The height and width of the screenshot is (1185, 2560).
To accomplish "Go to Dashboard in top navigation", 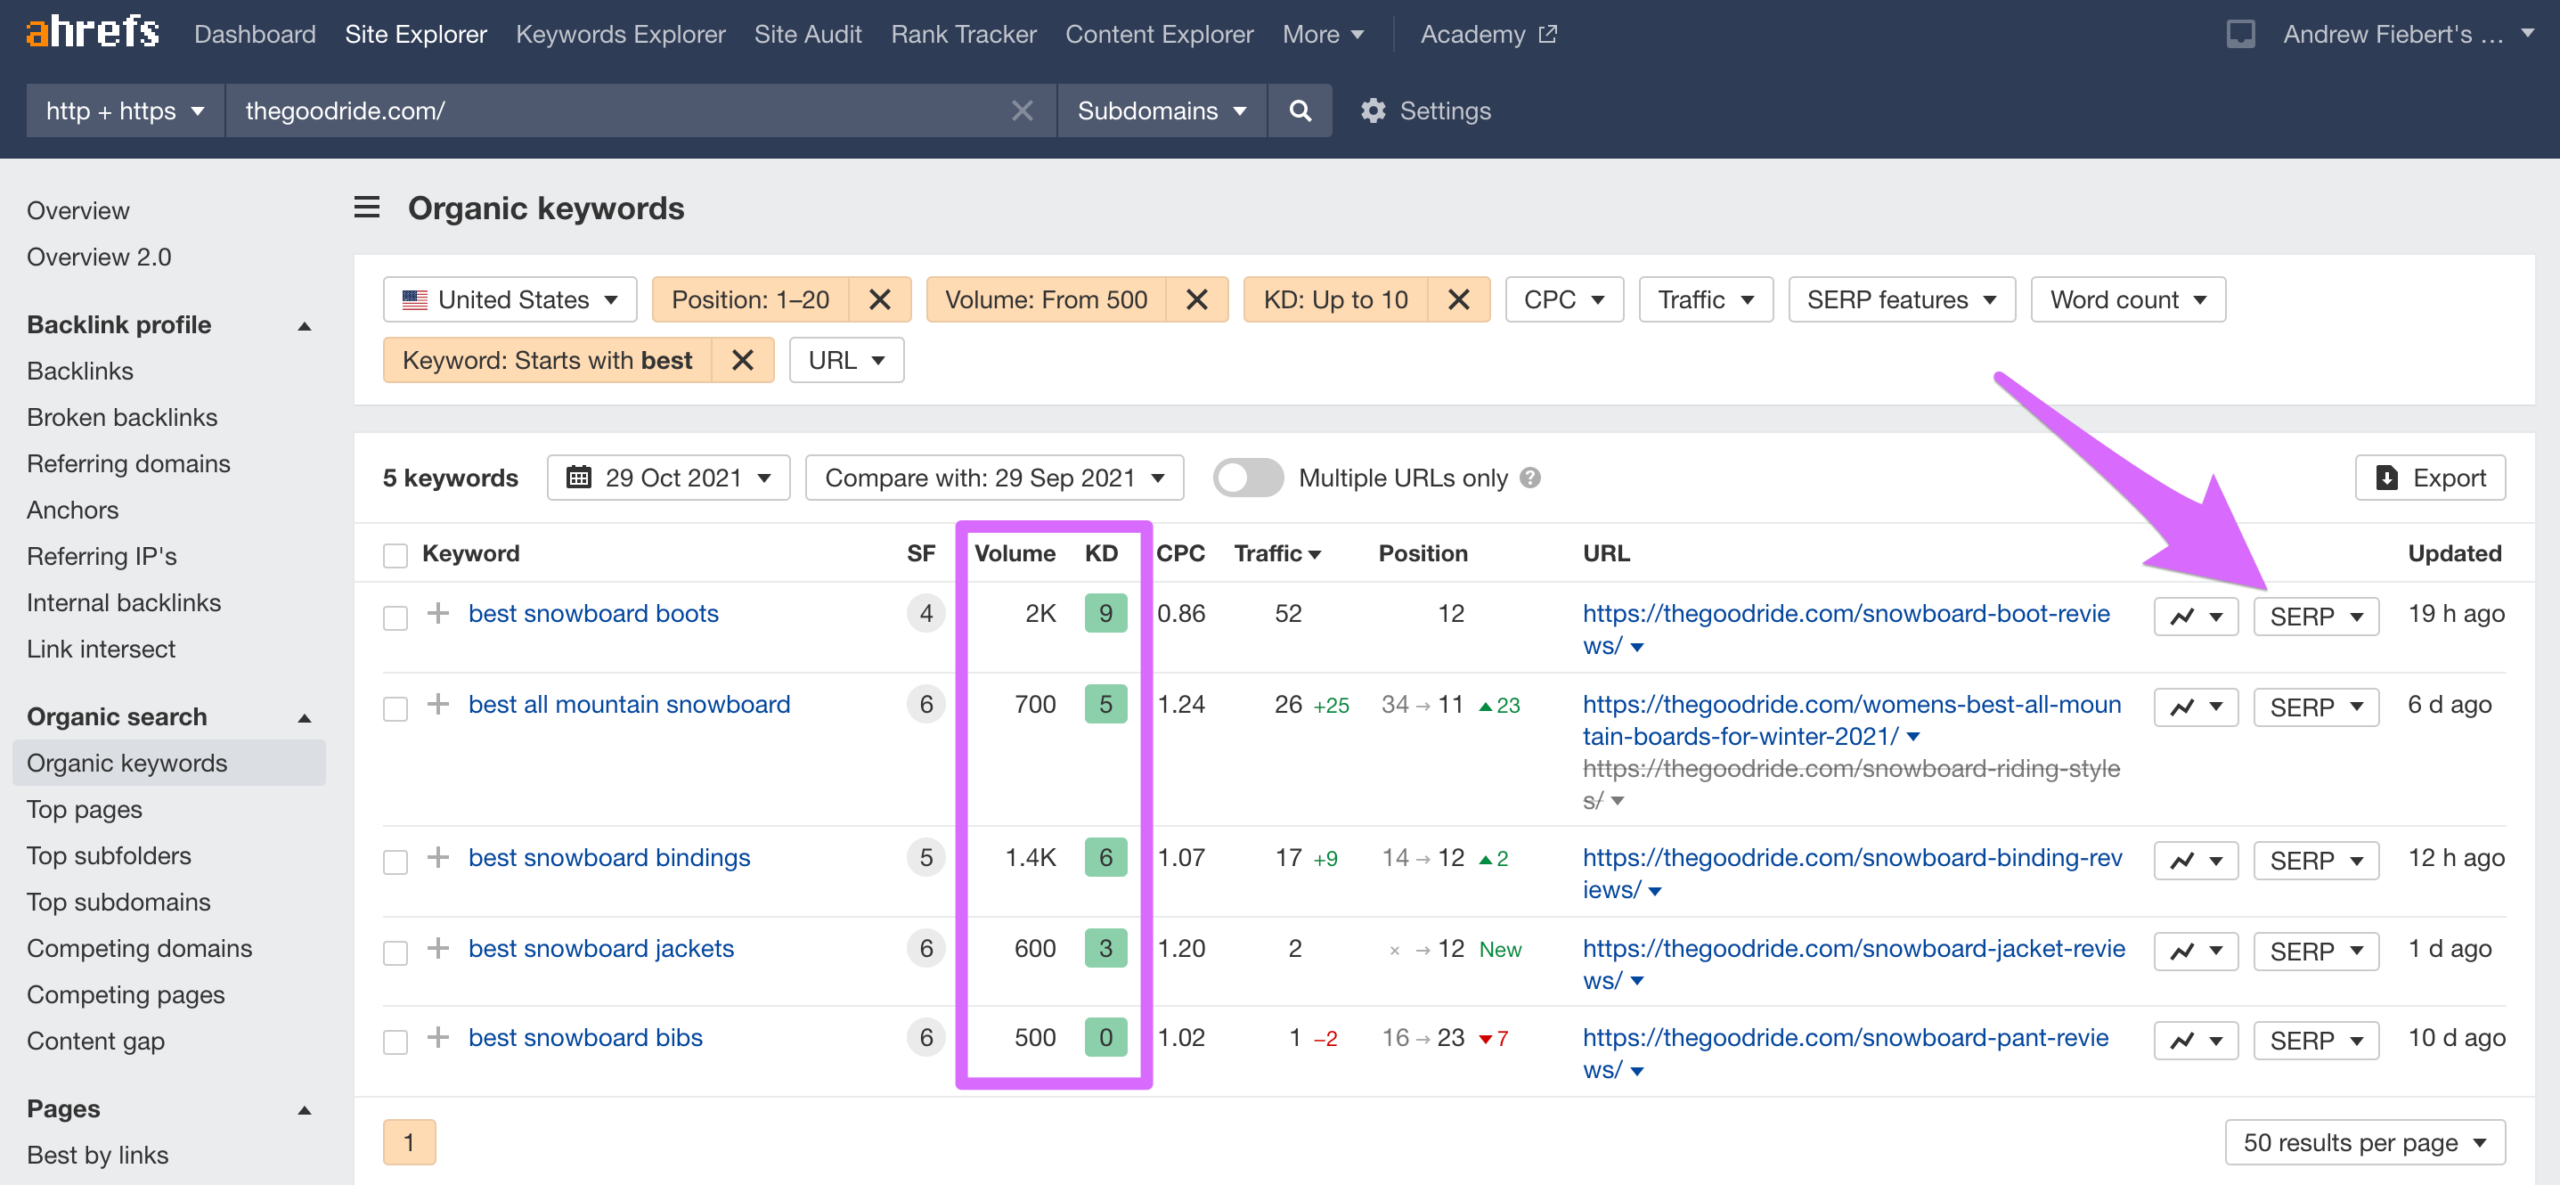I will pyautogui.click(x=255, y=34).
